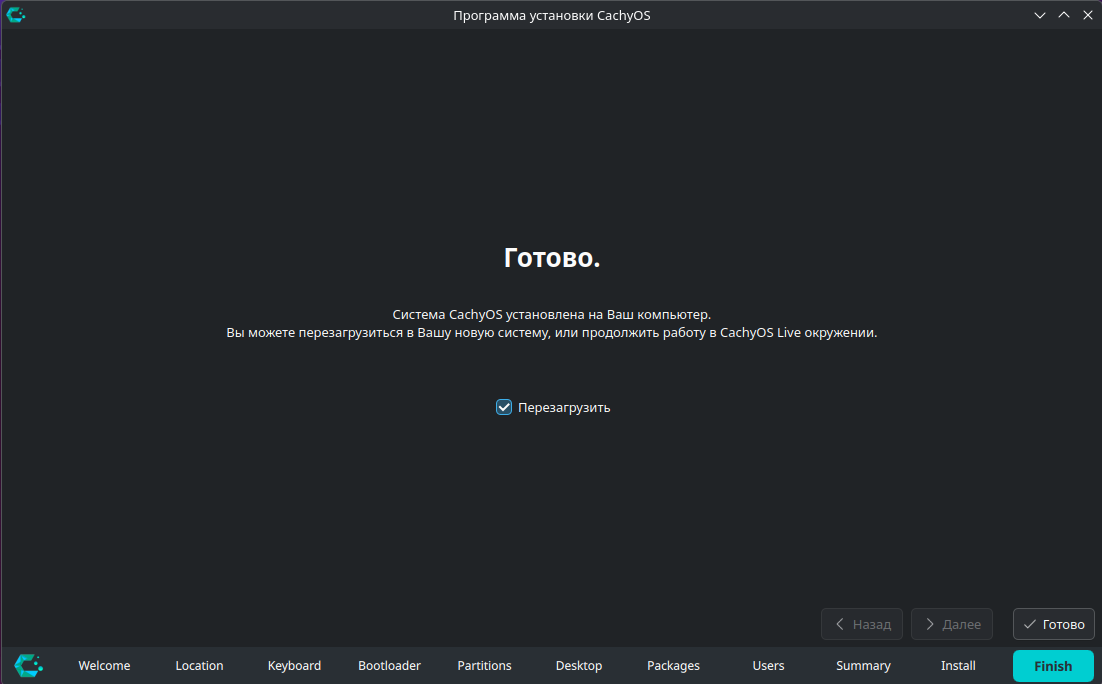Image resolution: width=1102 pixels, height=684 pixels.
Task: Close the CachyOS installer window
Action: click(x=1087, y=15)
